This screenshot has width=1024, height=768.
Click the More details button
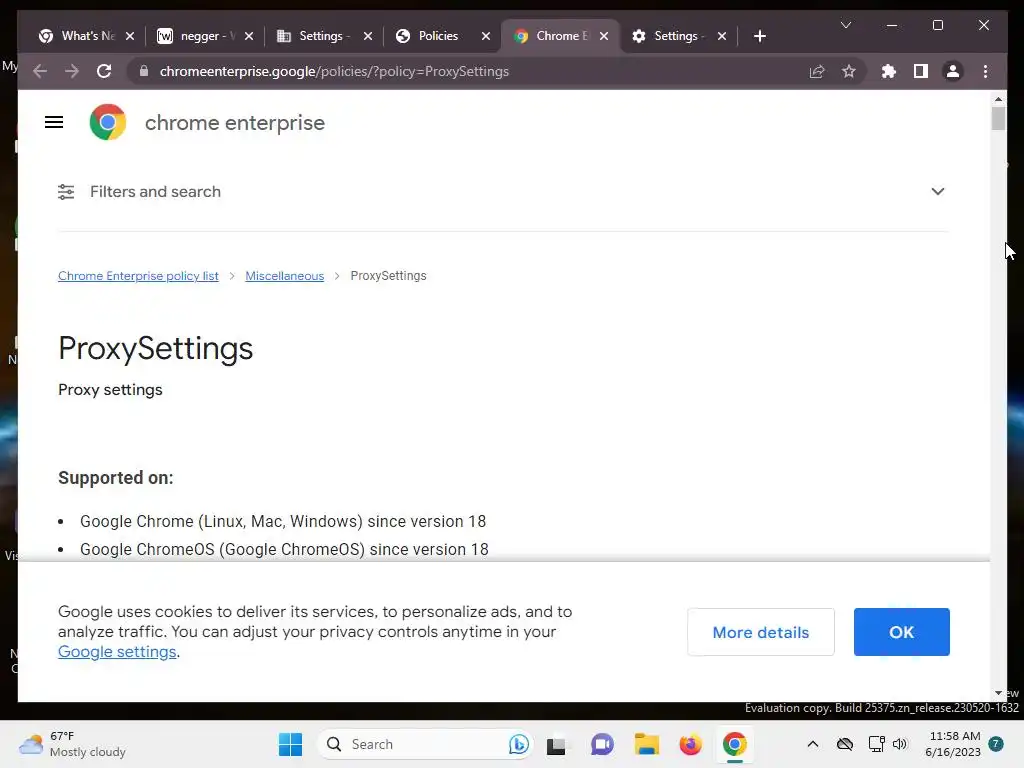tap(761, 632)
